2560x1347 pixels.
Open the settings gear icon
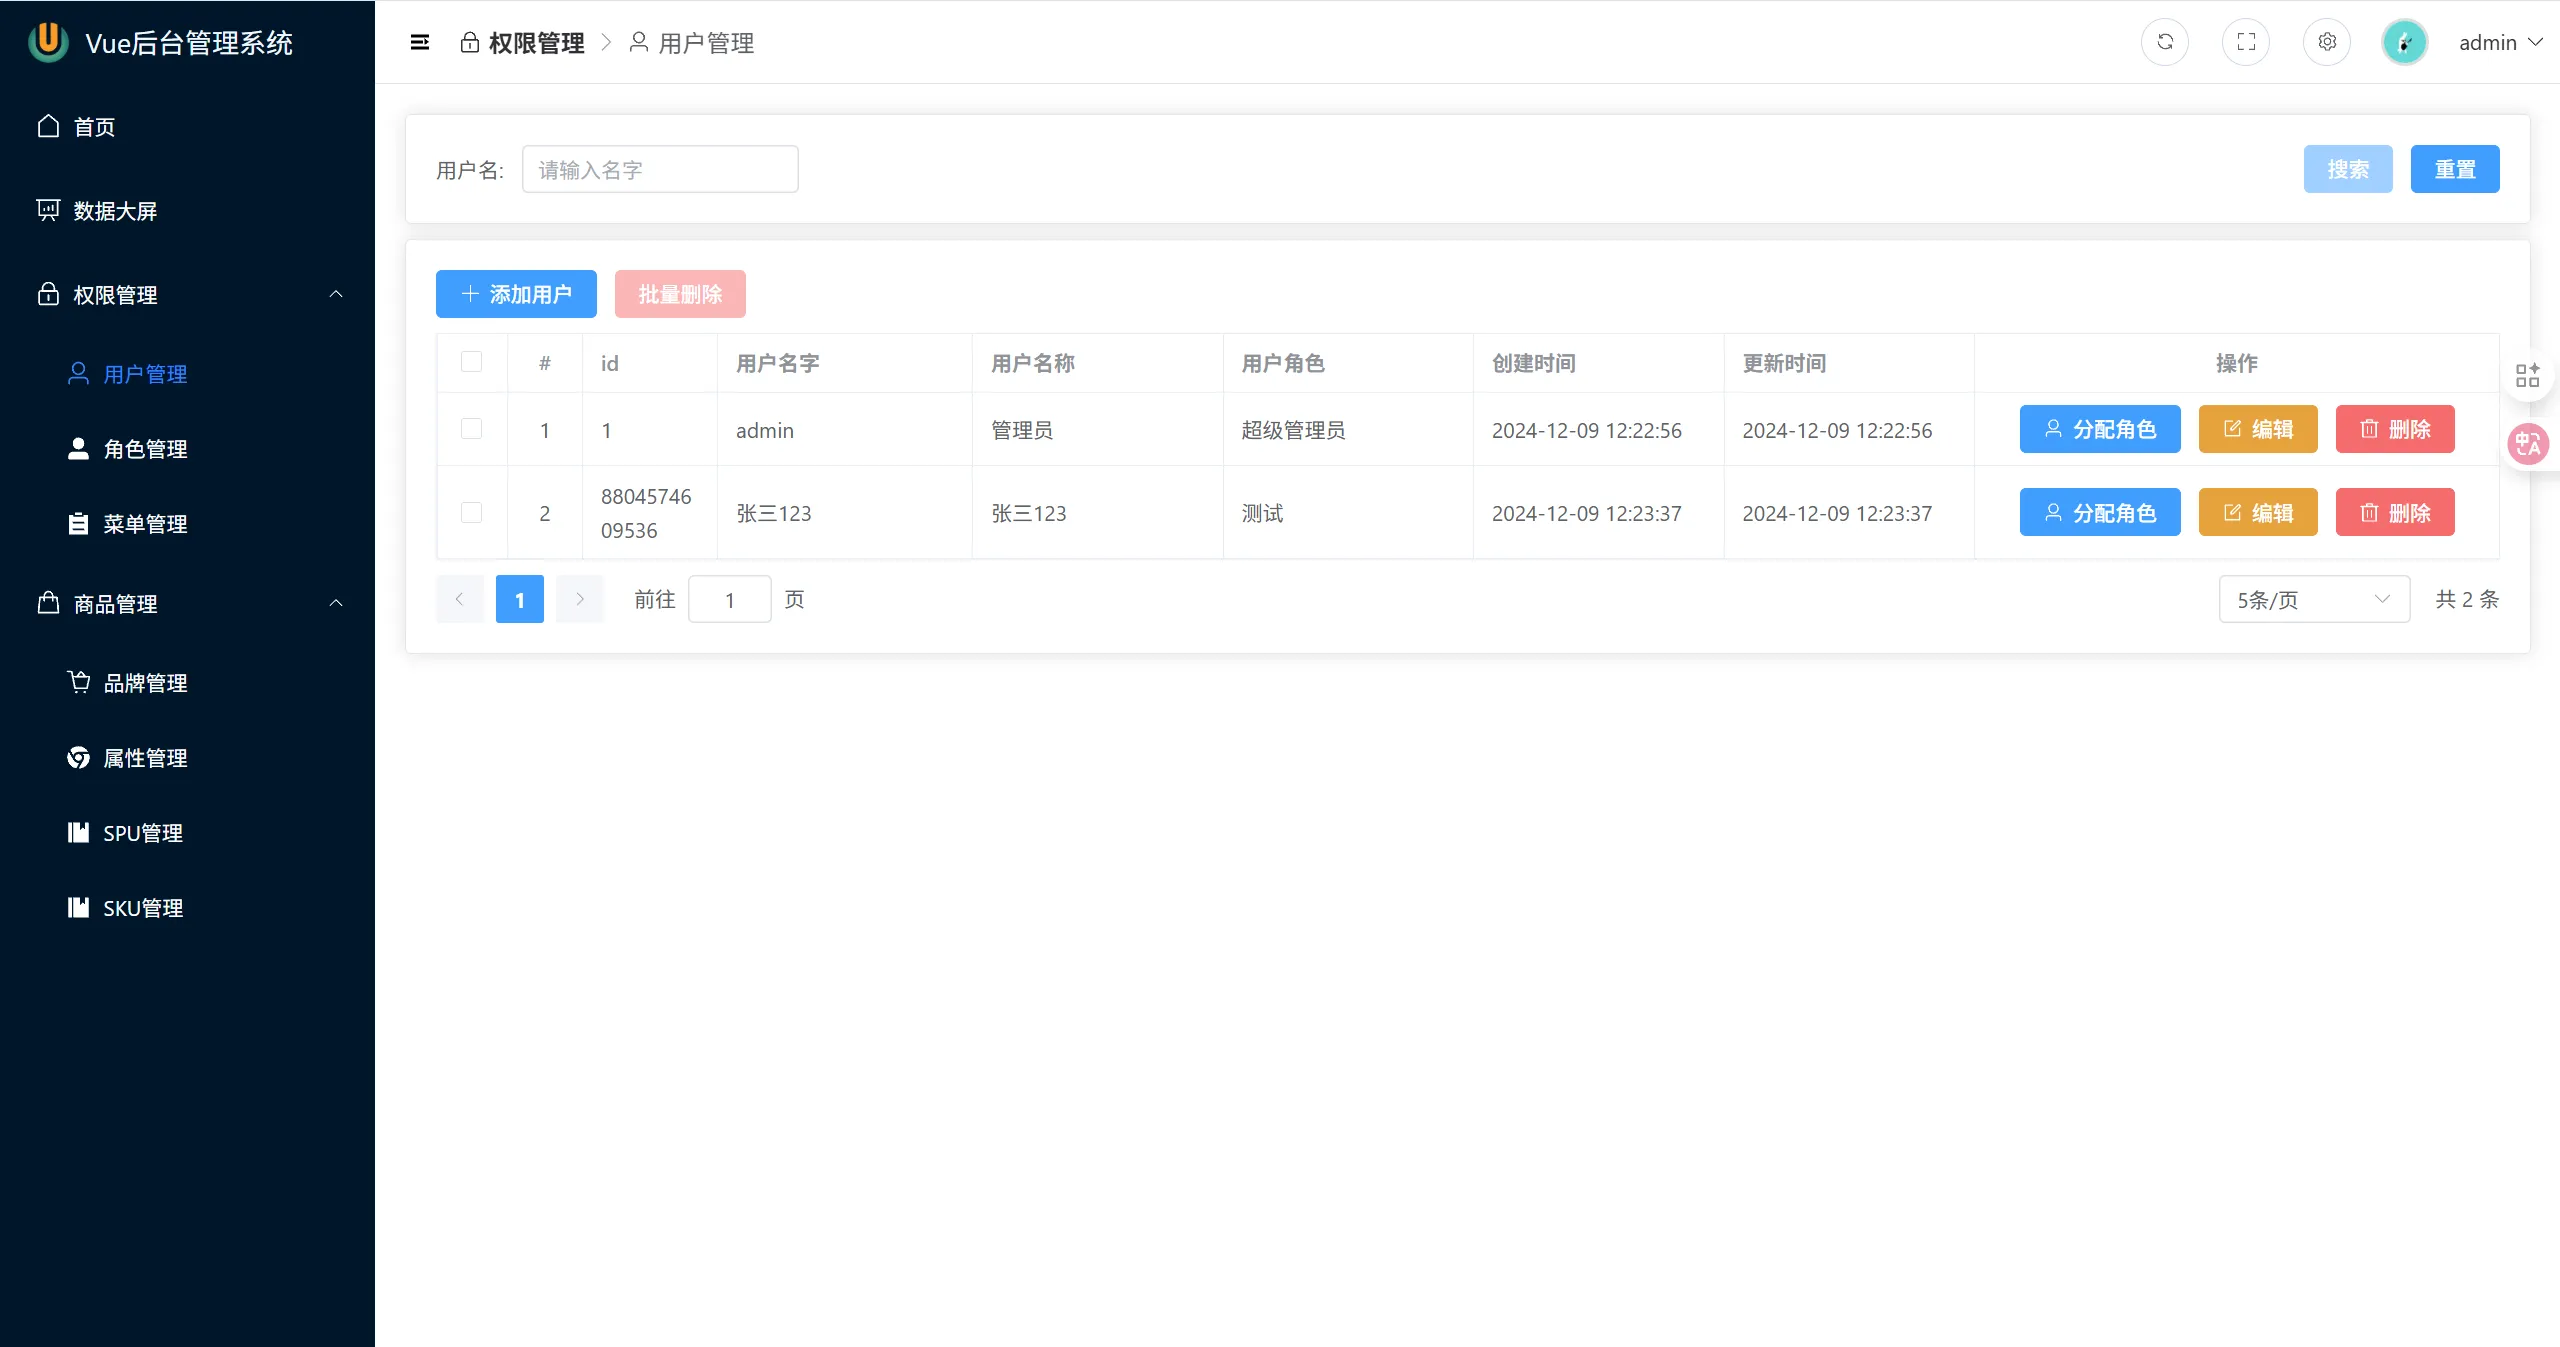2327,42
